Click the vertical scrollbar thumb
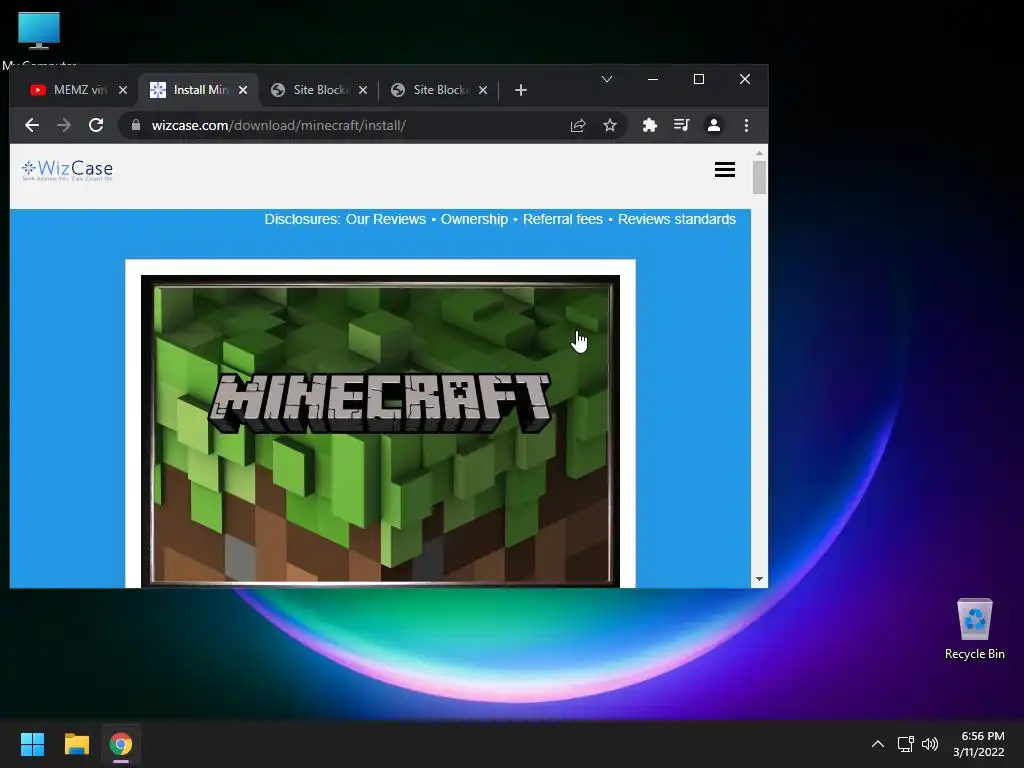The width and height of the screenshot is (1024, 768). coord(759,178)
